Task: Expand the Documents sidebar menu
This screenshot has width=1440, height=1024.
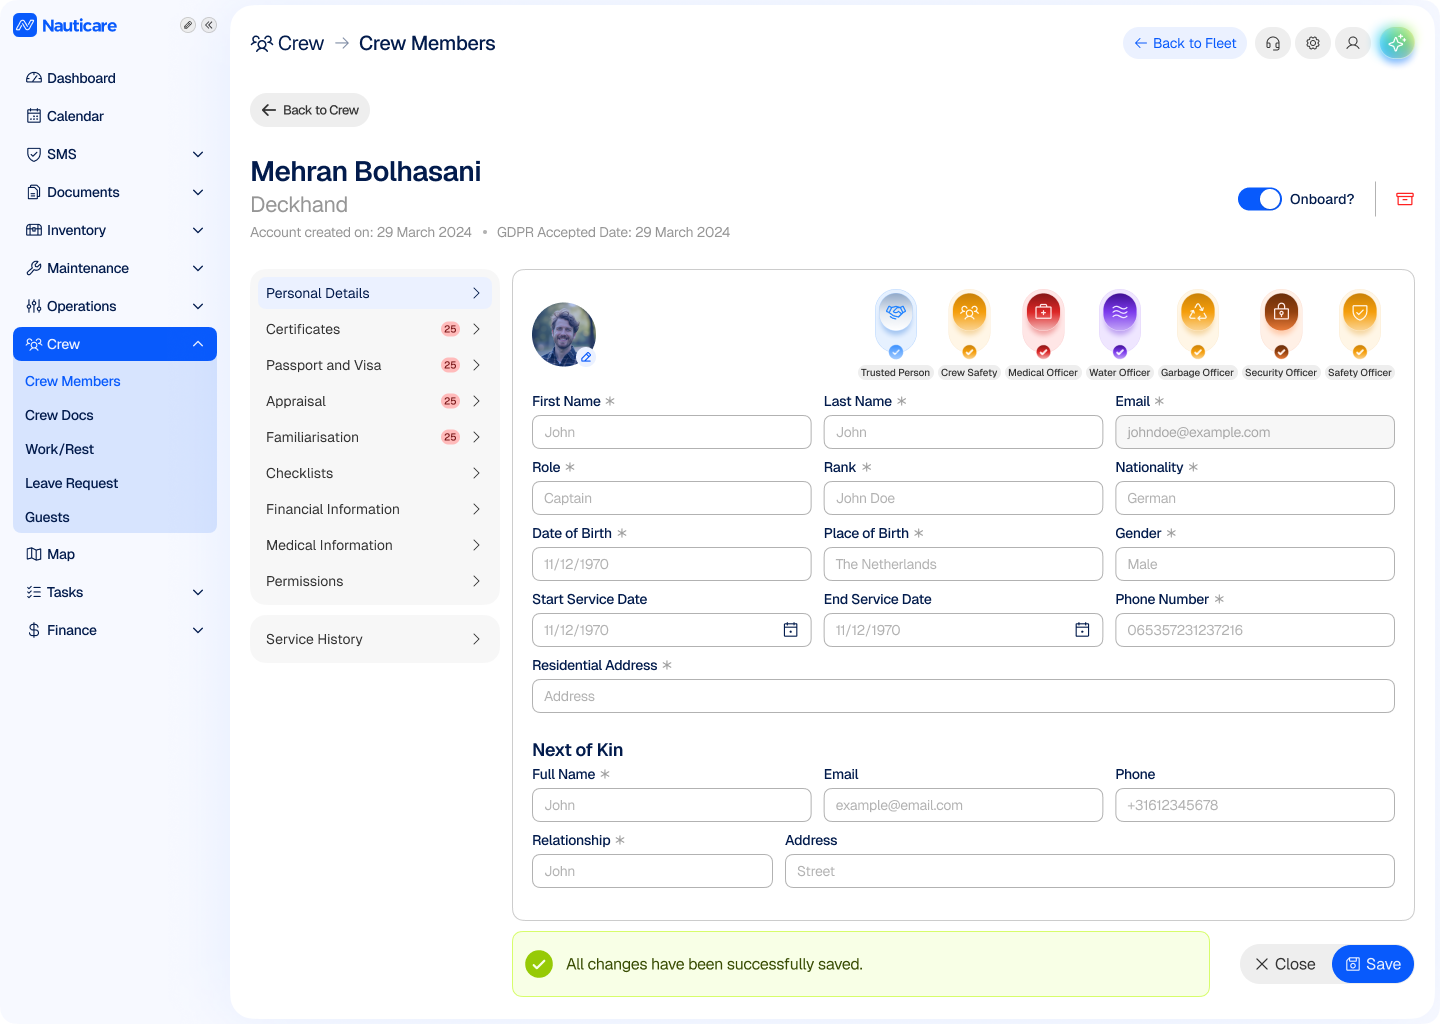Action: click(x=198, y=192)
